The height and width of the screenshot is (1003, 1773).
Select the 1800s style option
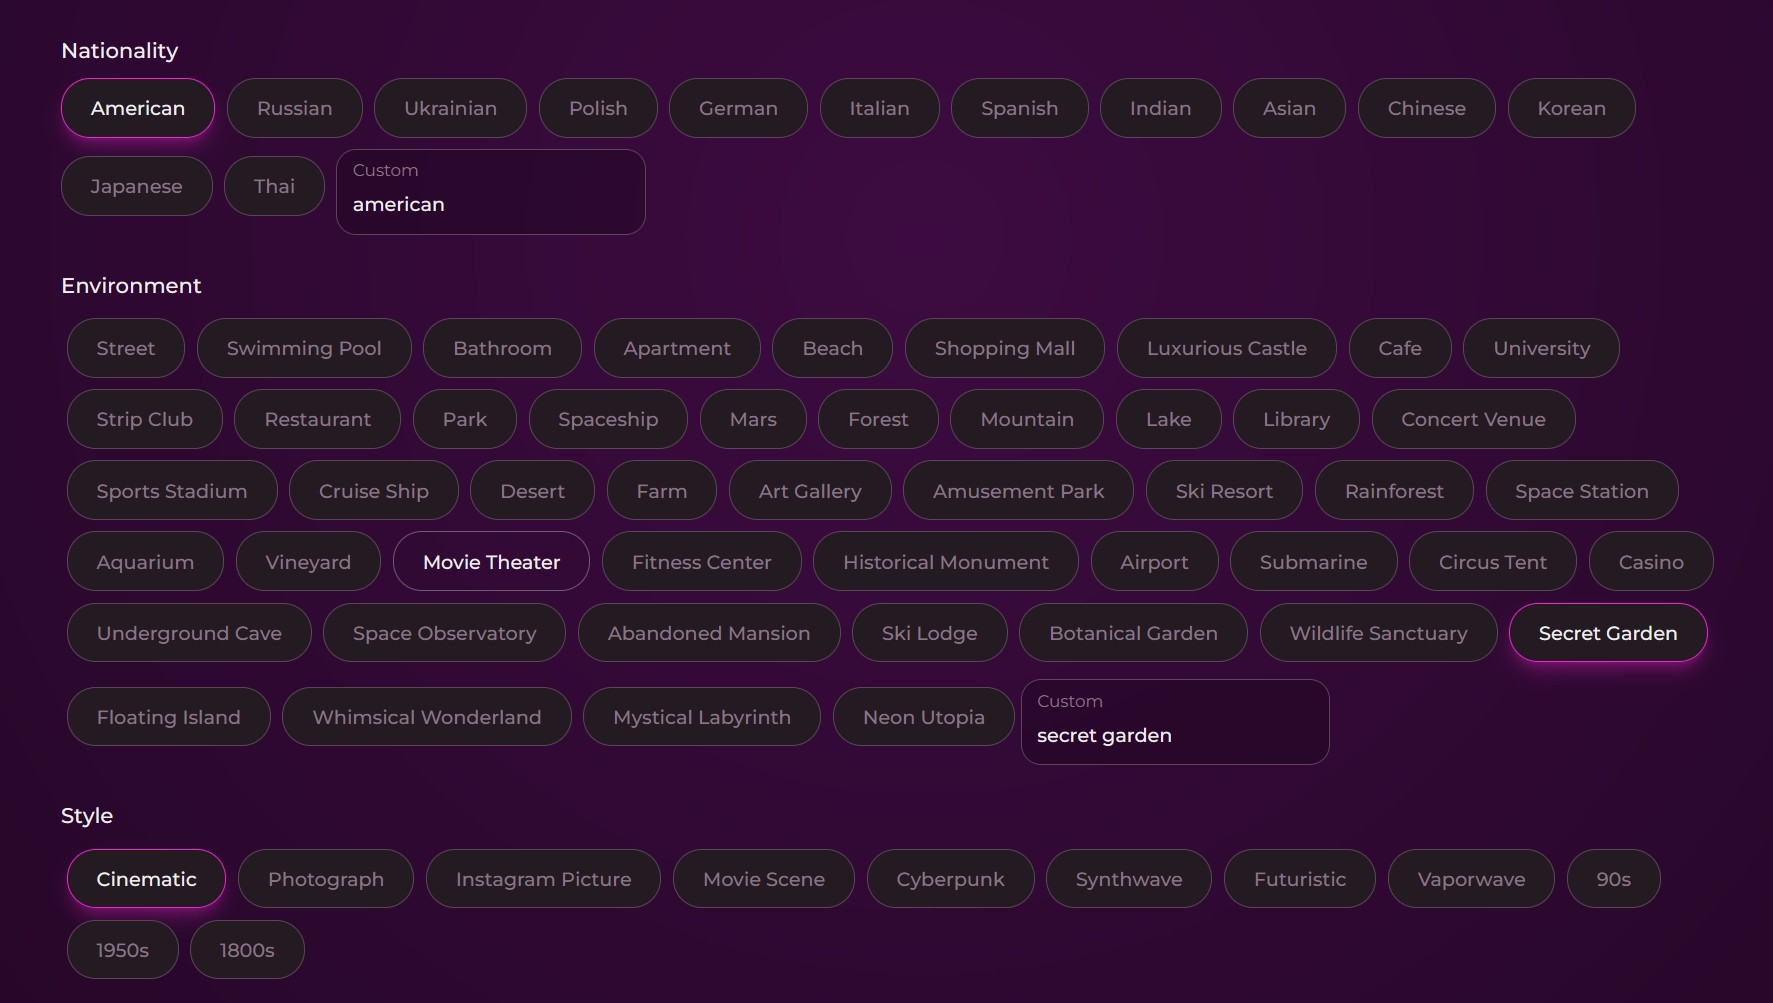tap(246, 948)
